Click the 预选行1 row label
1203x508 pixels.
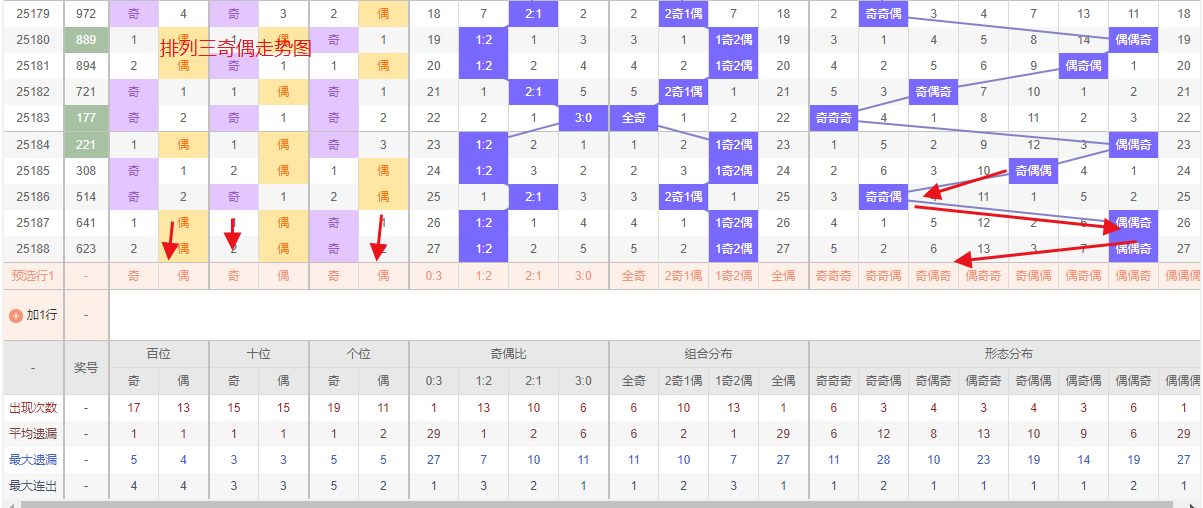(33, 275)
